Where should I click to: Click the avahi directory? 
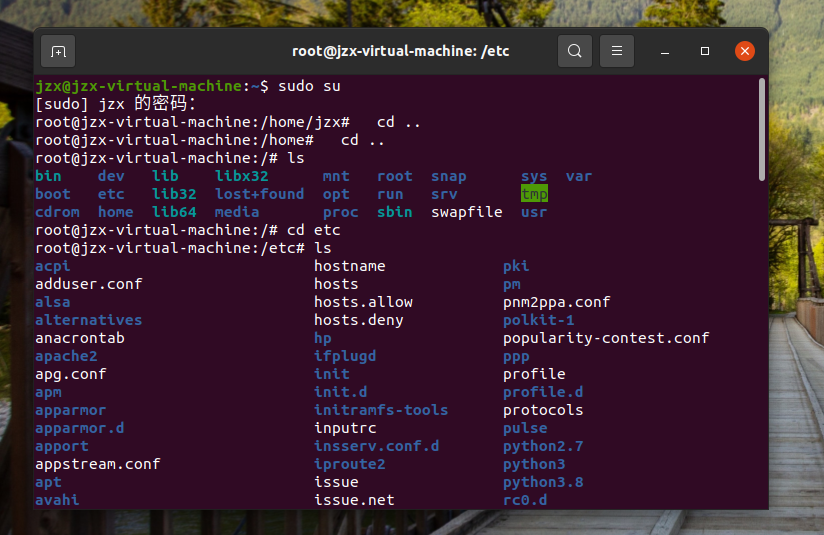(x=57, y=500)
